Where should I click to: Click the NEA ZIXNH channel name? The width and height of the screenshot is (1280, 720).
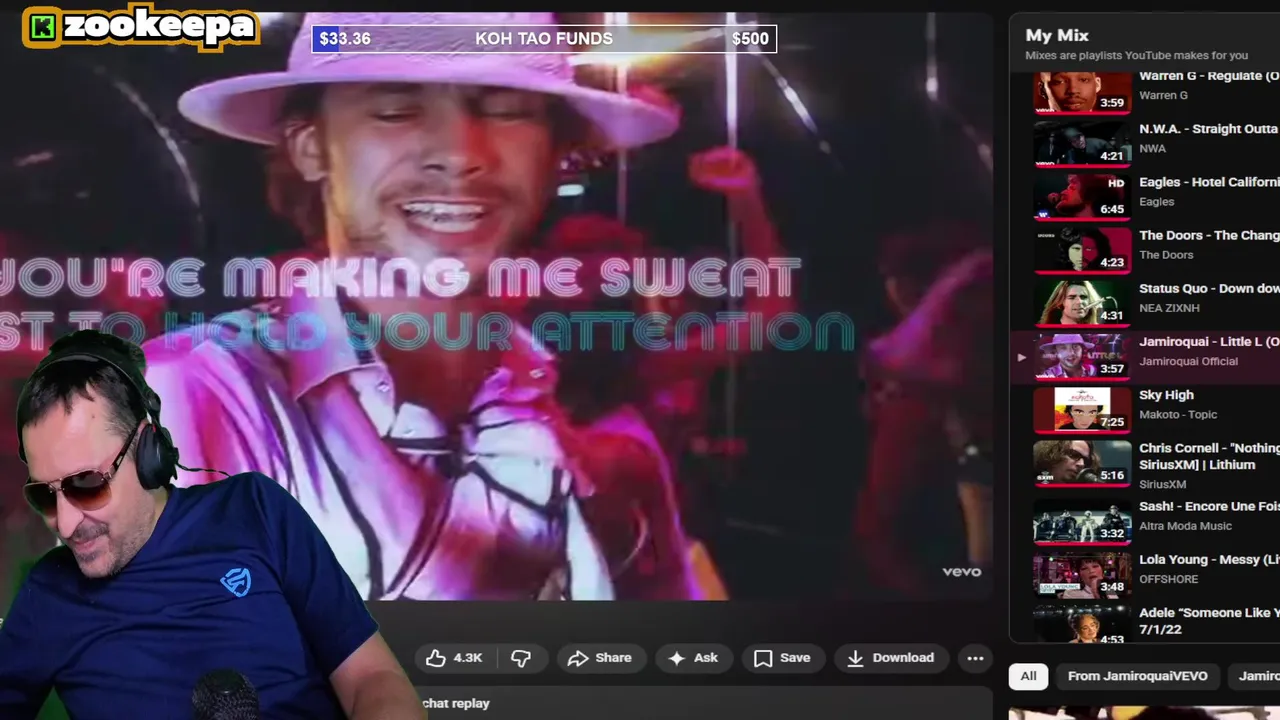click(x=1169, y=308)
